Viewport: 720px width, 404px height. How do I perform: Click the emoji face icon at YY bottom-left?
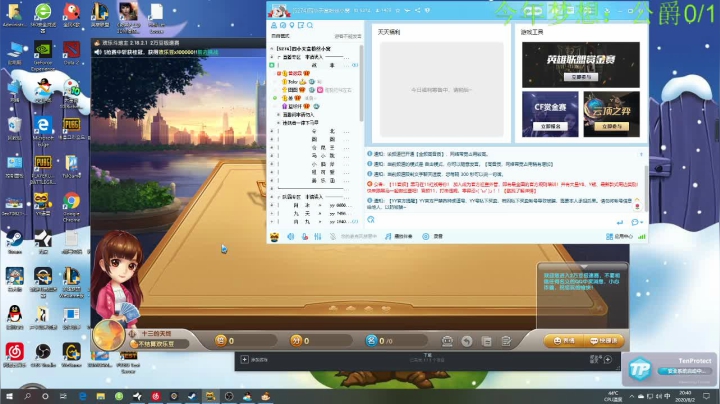pyautogui.click(x=274, y=236)
